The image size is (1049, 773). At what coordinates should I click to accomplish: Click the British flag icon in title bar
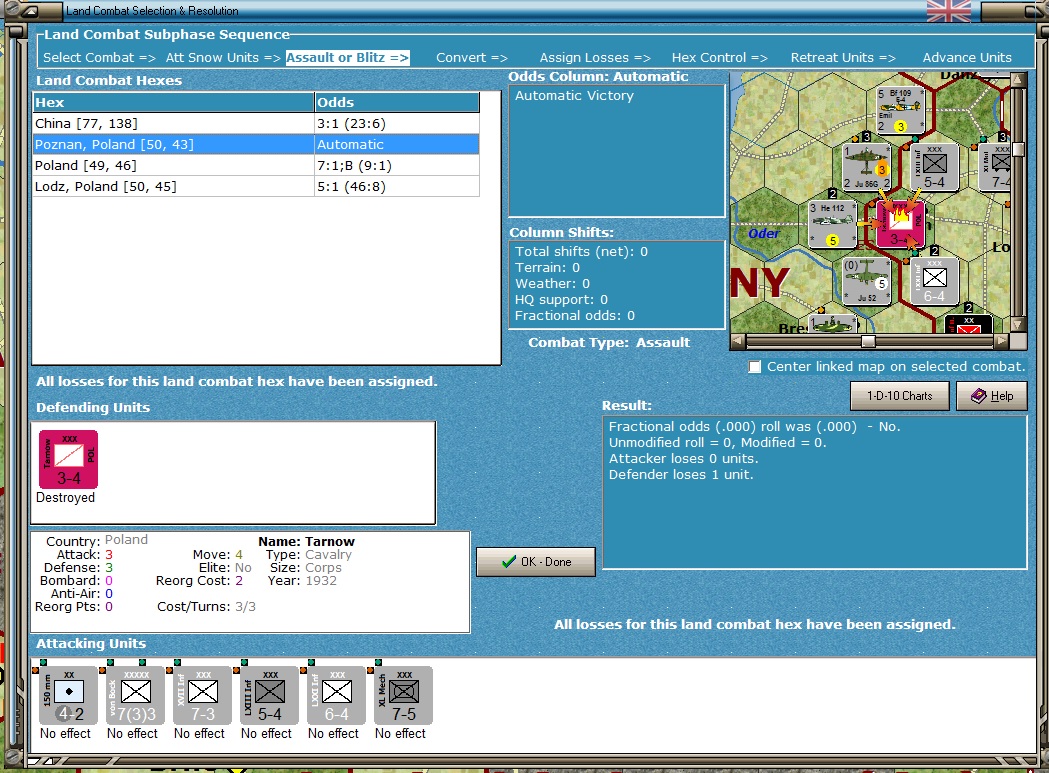pos(949,11)
